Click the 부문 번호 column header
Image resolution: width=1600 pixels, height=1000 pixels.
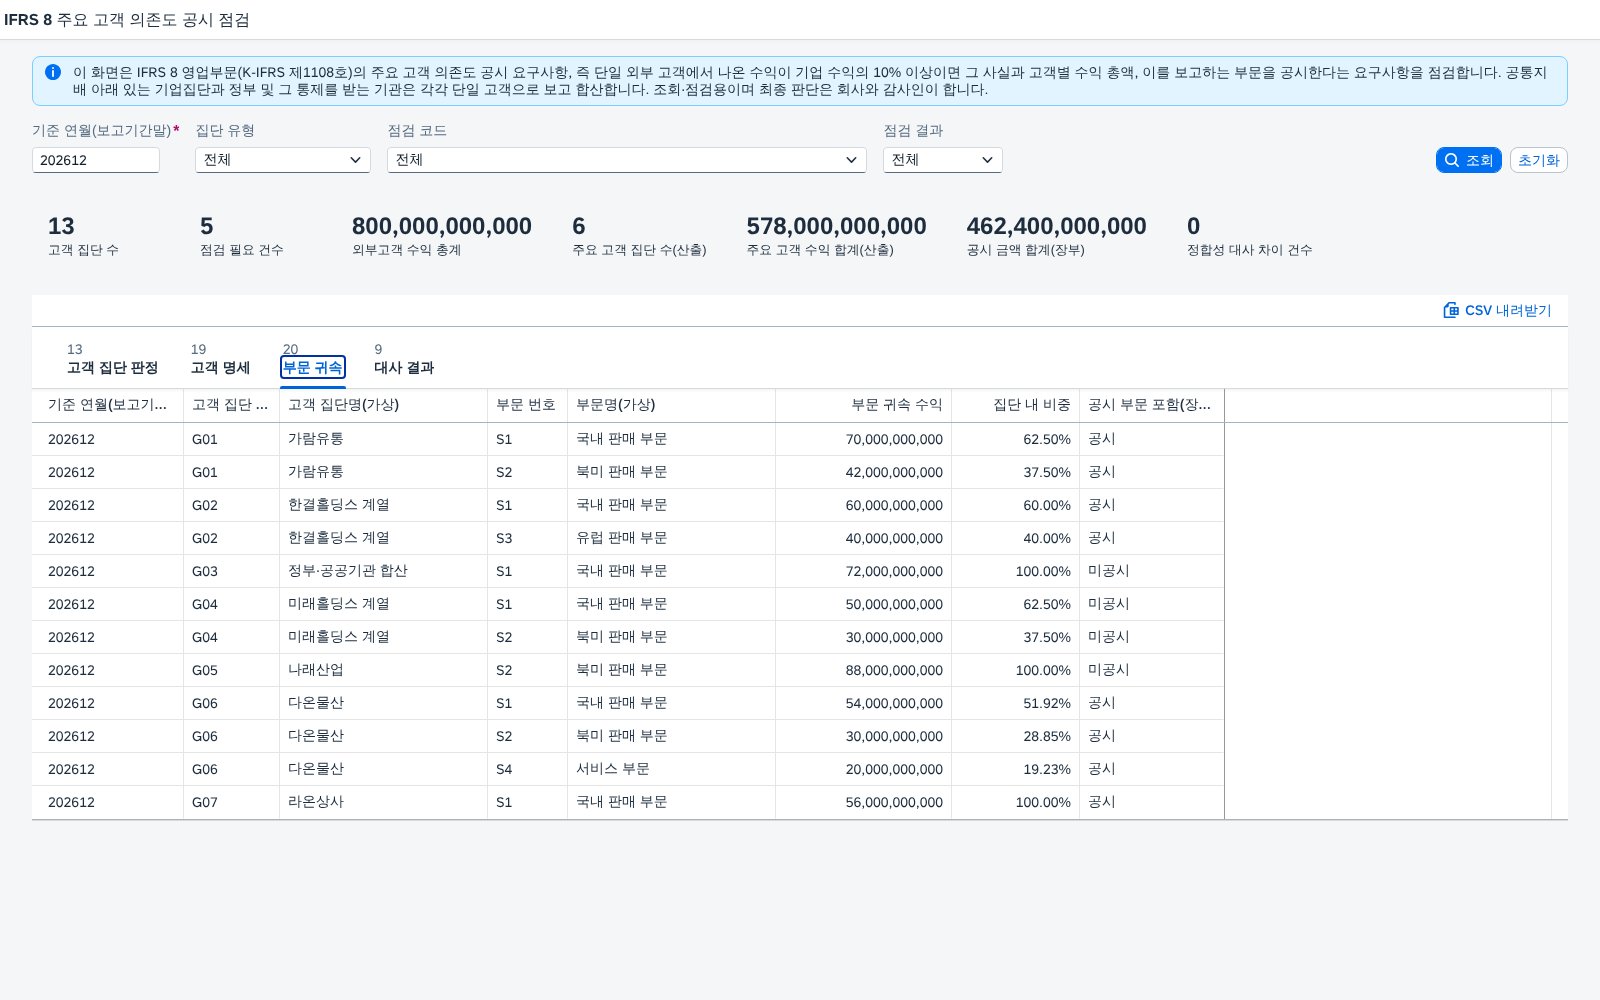528,405
